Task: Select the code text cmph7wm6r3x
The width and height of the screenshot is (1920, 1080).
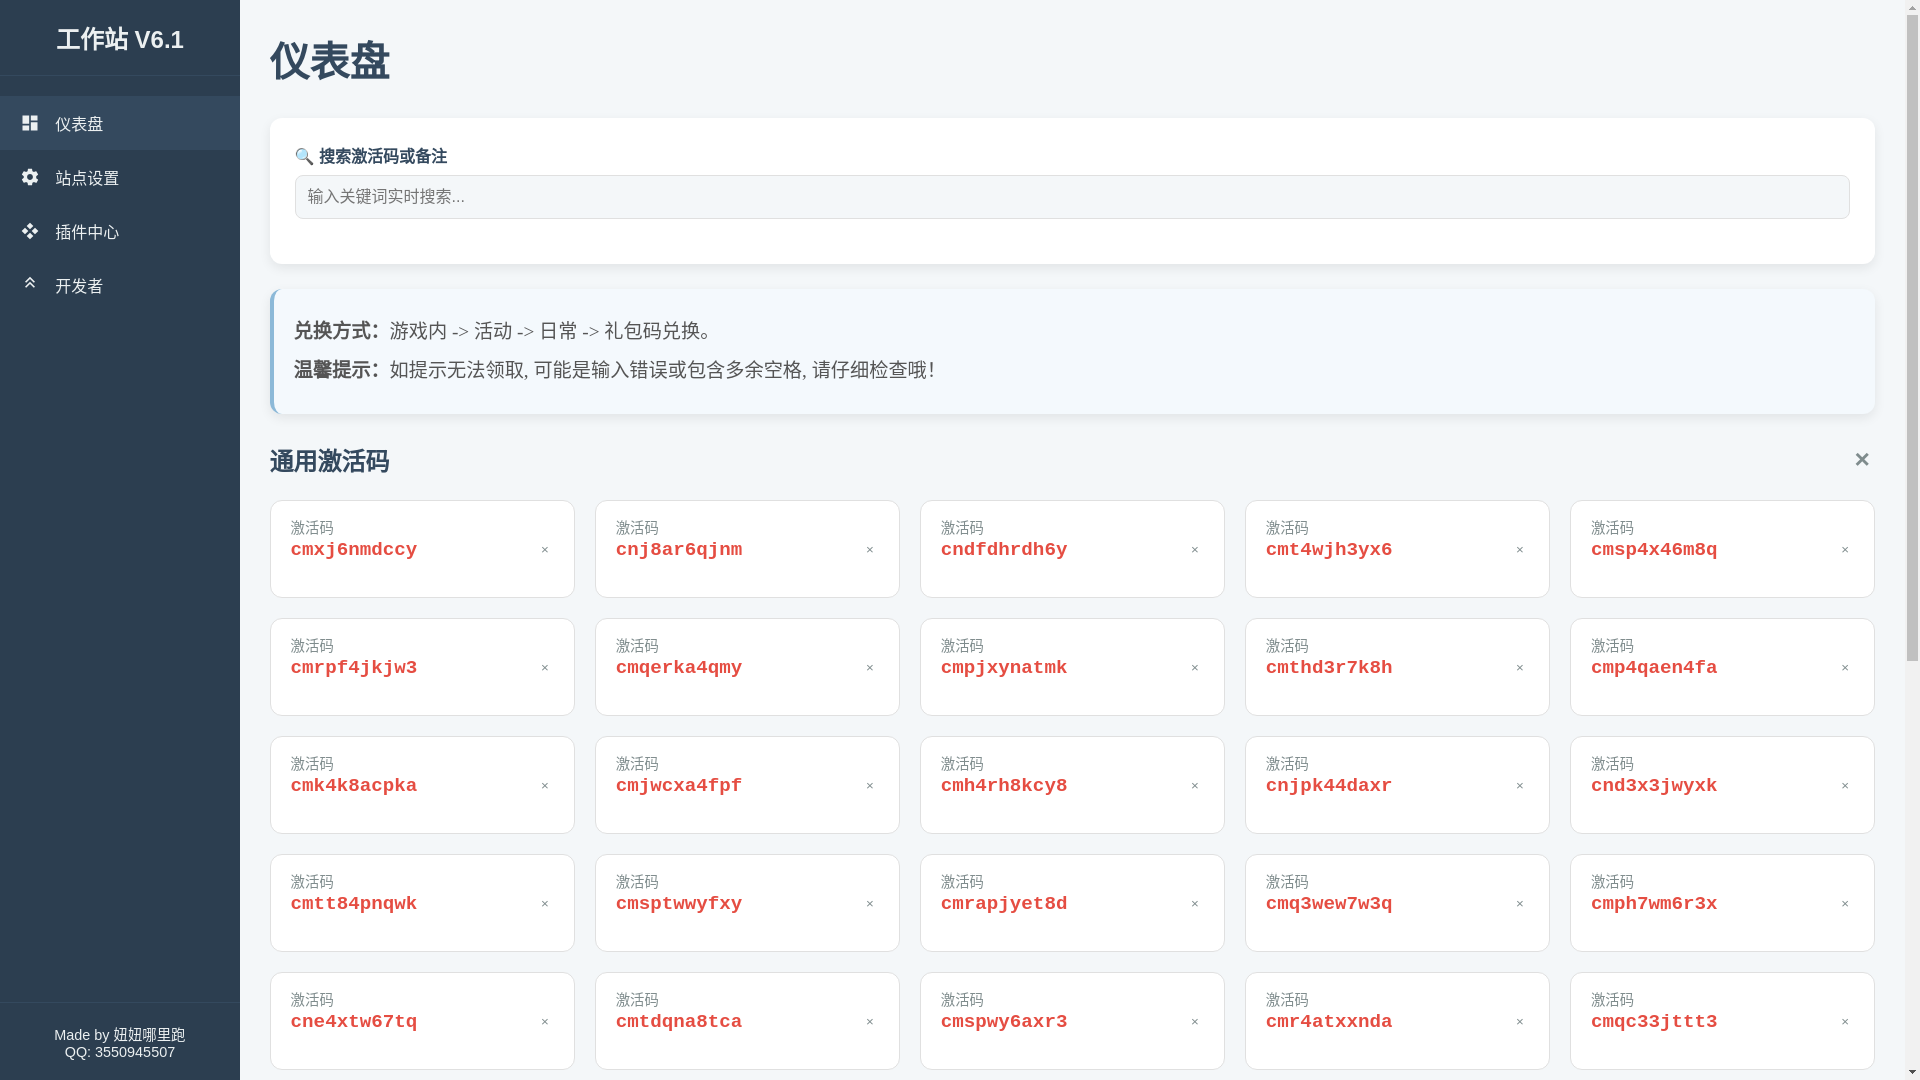Action: click(1654, 904)
